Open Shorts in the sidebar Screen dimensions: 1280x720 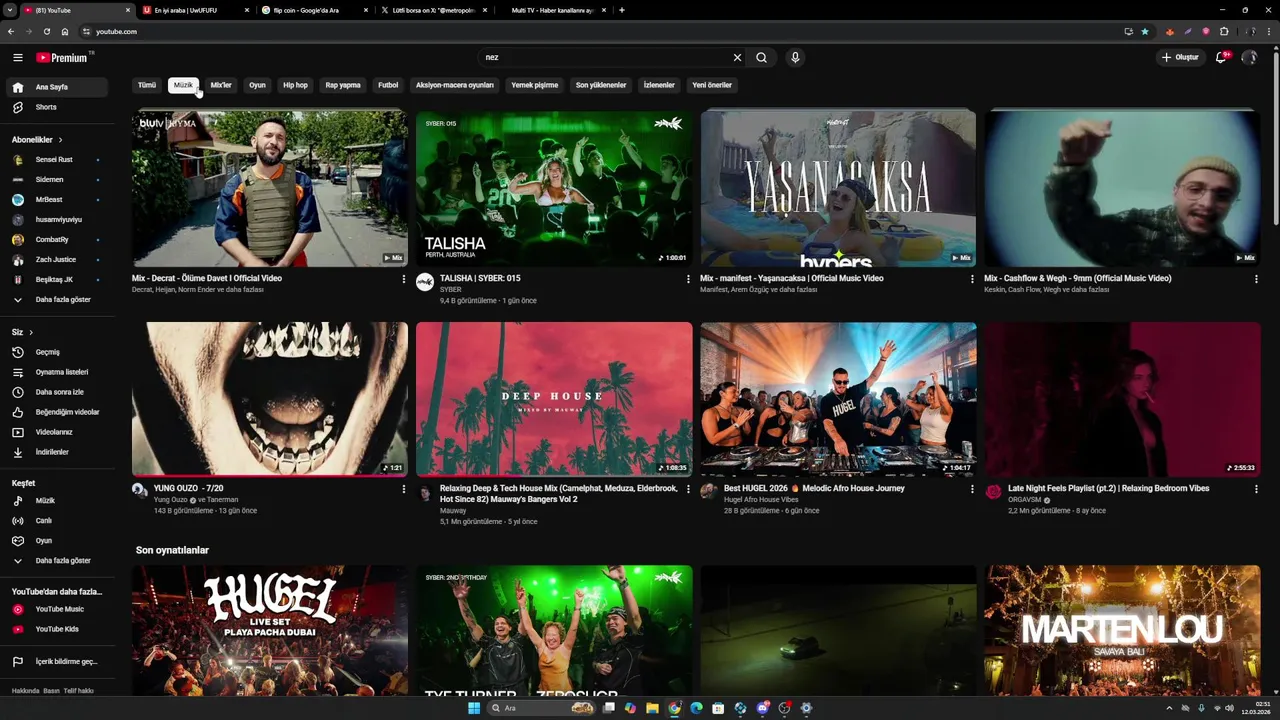tap(56, 107)
